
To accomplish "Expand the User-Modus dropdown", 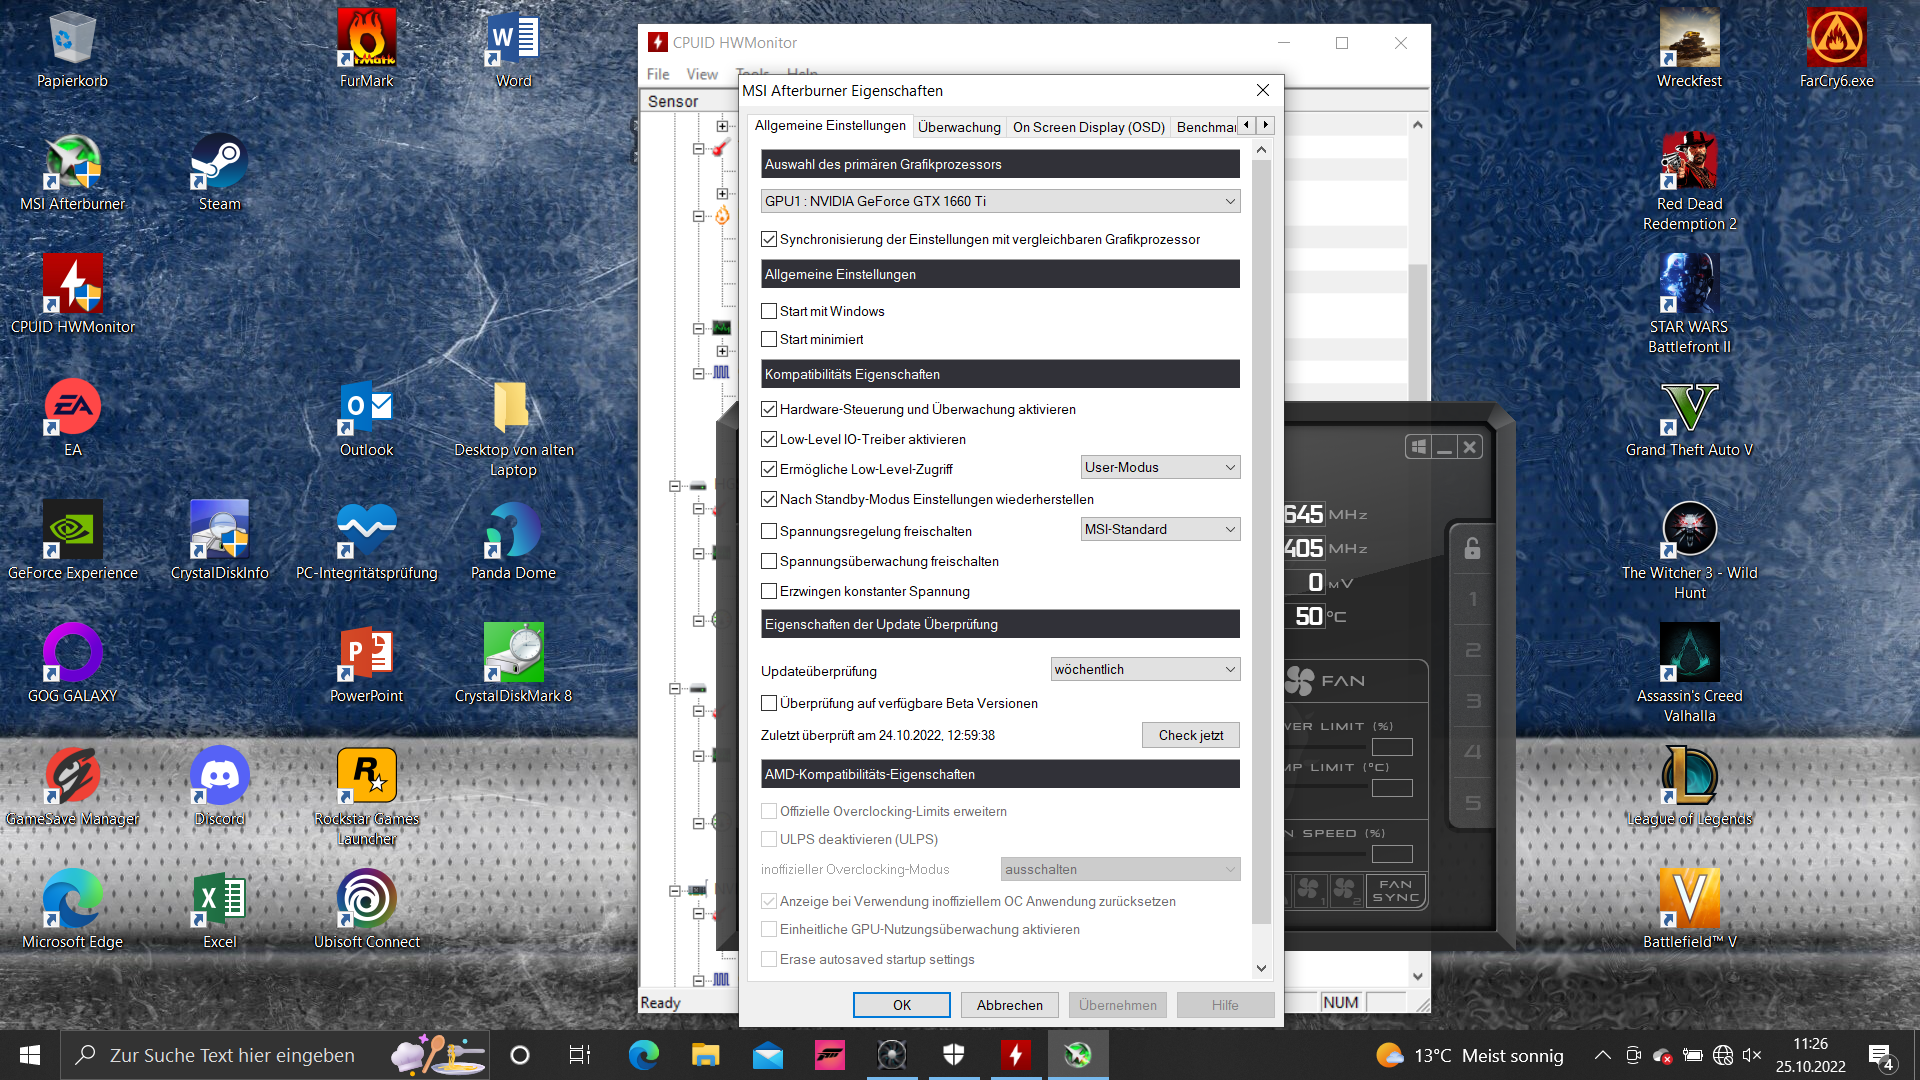I will pyautogui.click(x=1160, y=467).
